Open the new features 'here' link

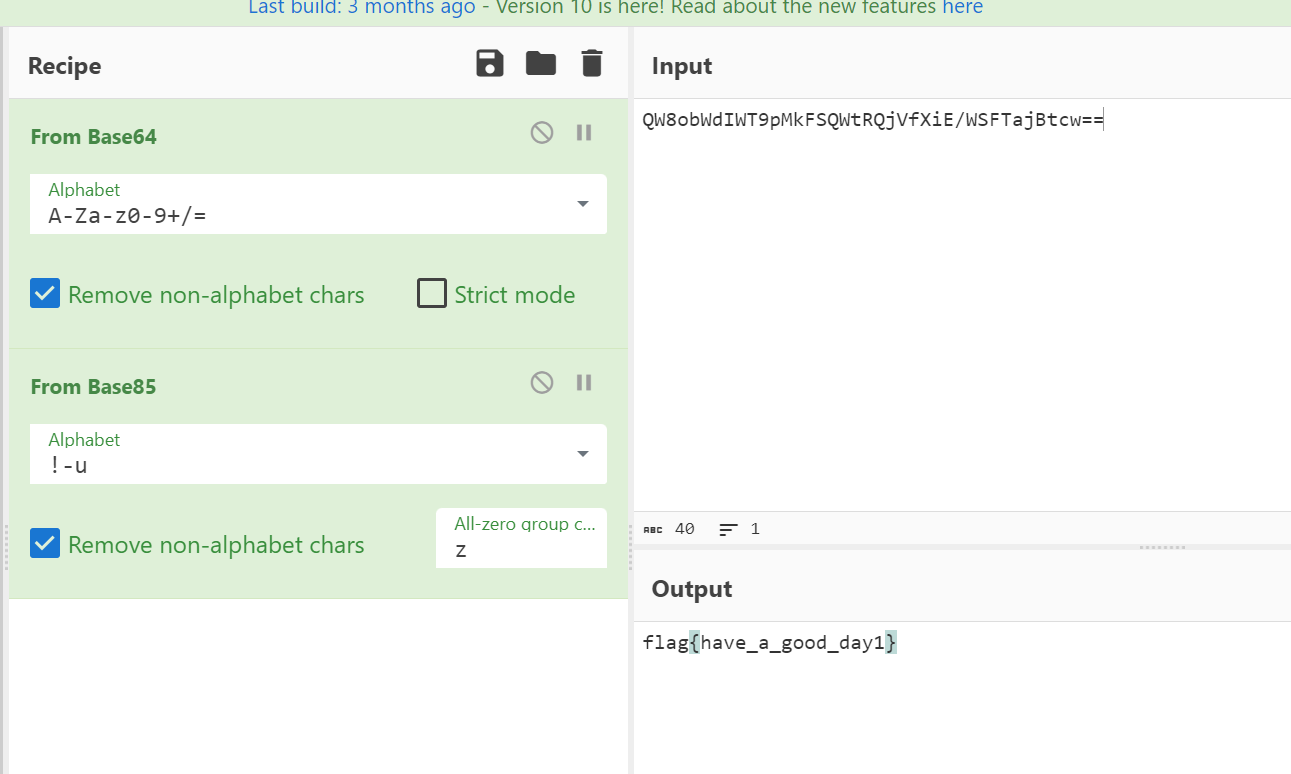coord(962,8)
